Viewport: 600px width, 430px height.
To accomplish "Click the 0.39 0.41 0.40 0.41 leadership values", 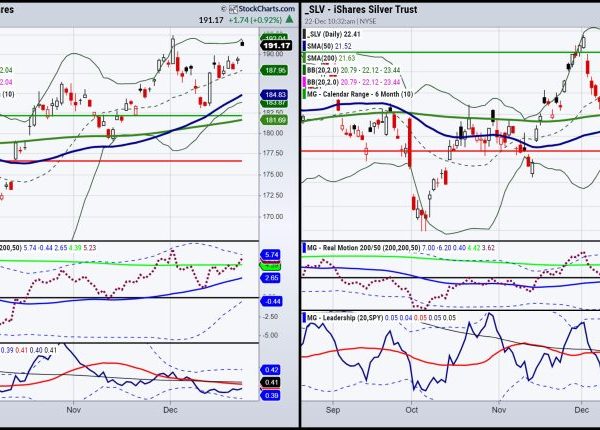I will pyautogui.click(x=28, y=350).
